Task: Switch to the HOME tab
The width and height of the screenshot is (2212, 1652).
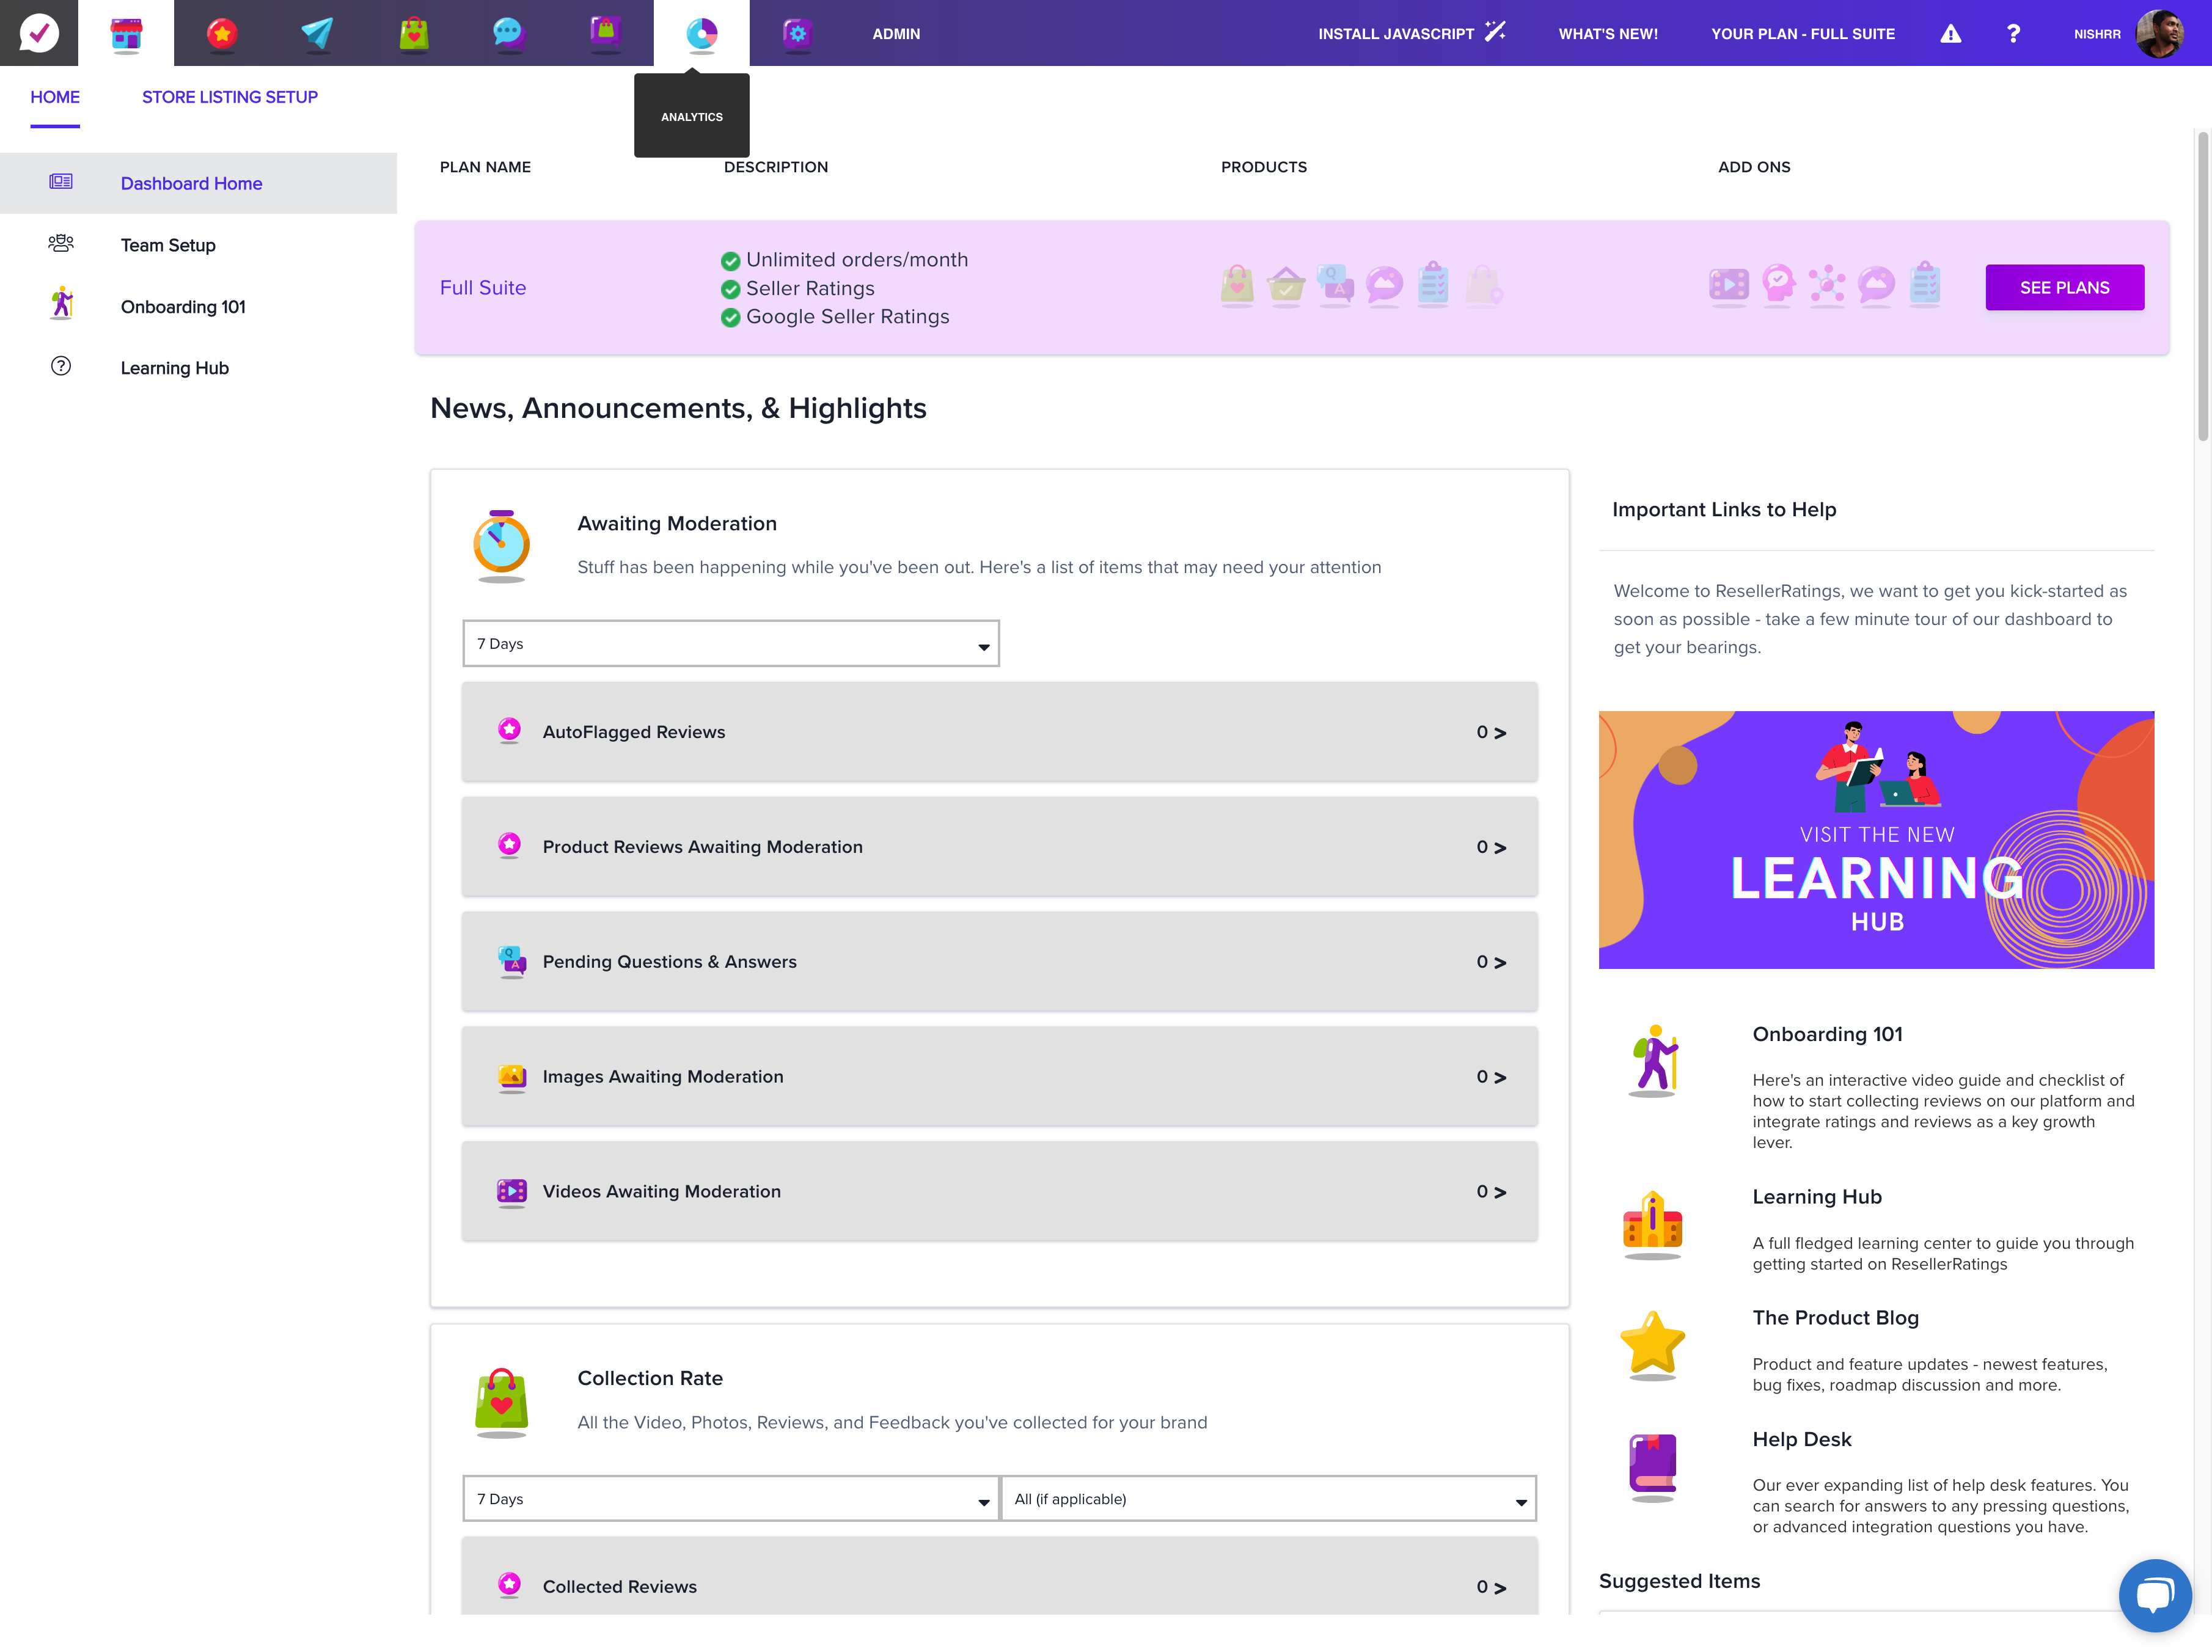Action: tap(55, 97)
